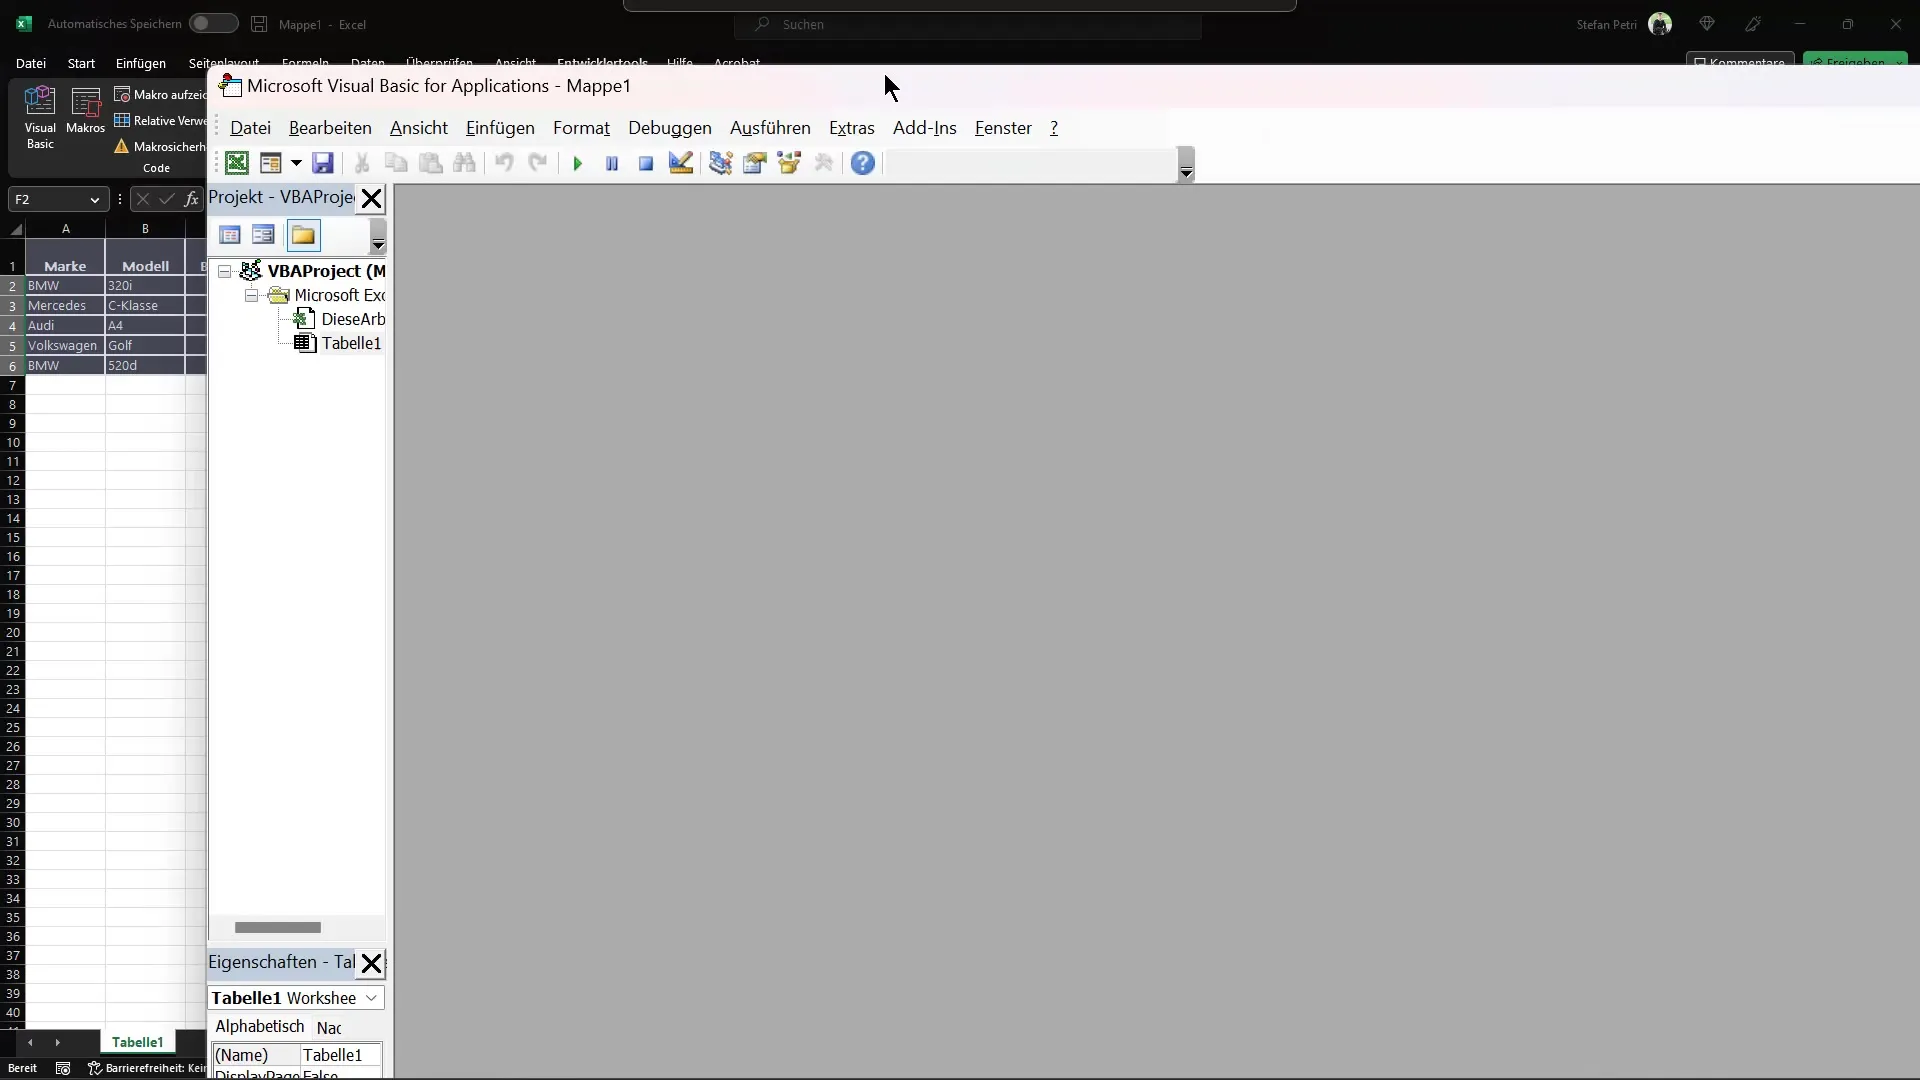Toggle Alphabetisch properties view
The image size is (1920, 1080).
tap(258, 1026)
